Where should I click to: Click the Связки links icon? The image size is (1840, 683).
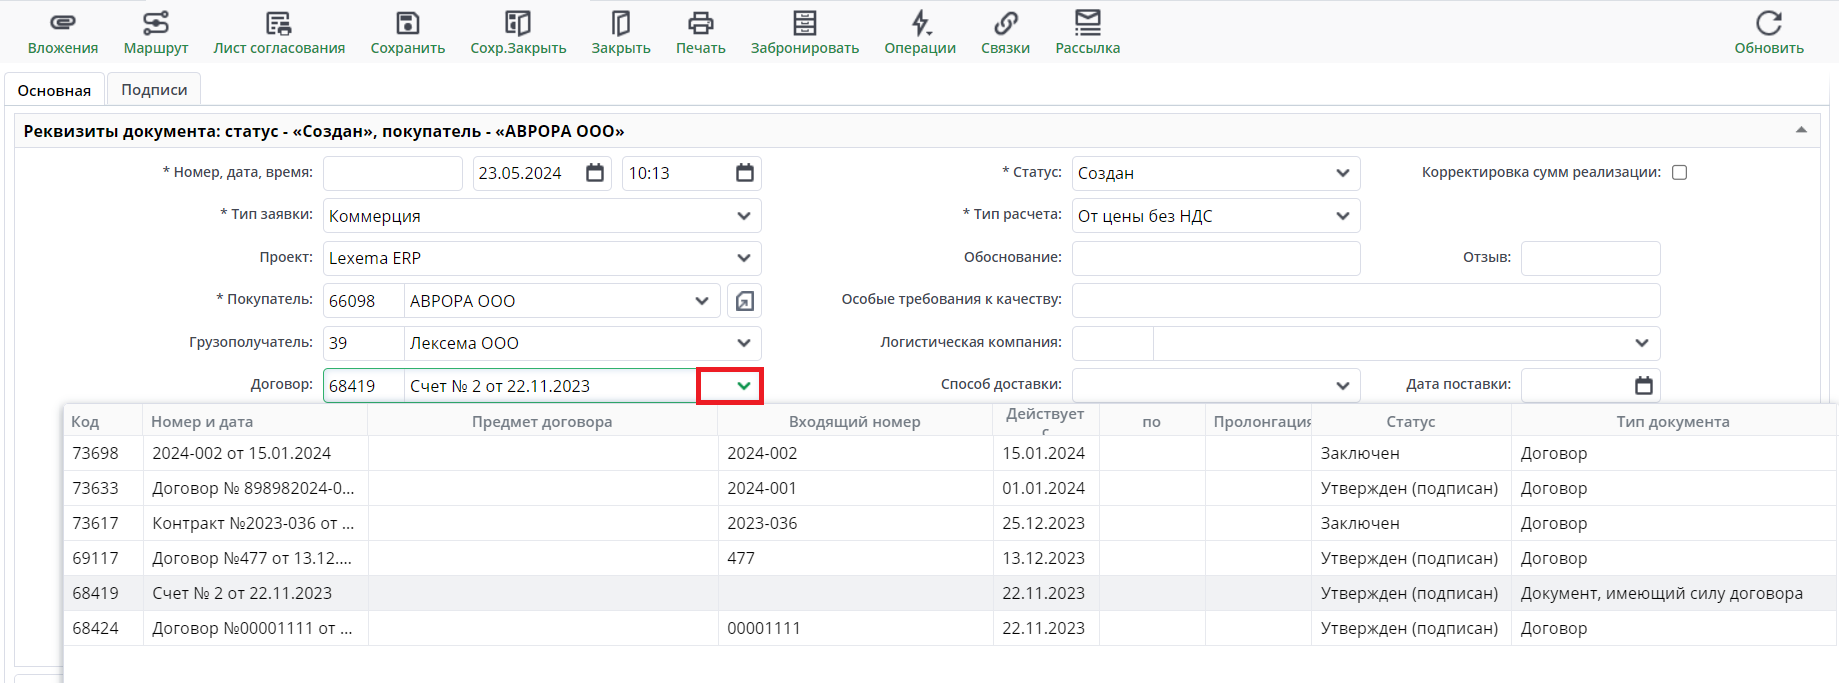coord(1005,23)
